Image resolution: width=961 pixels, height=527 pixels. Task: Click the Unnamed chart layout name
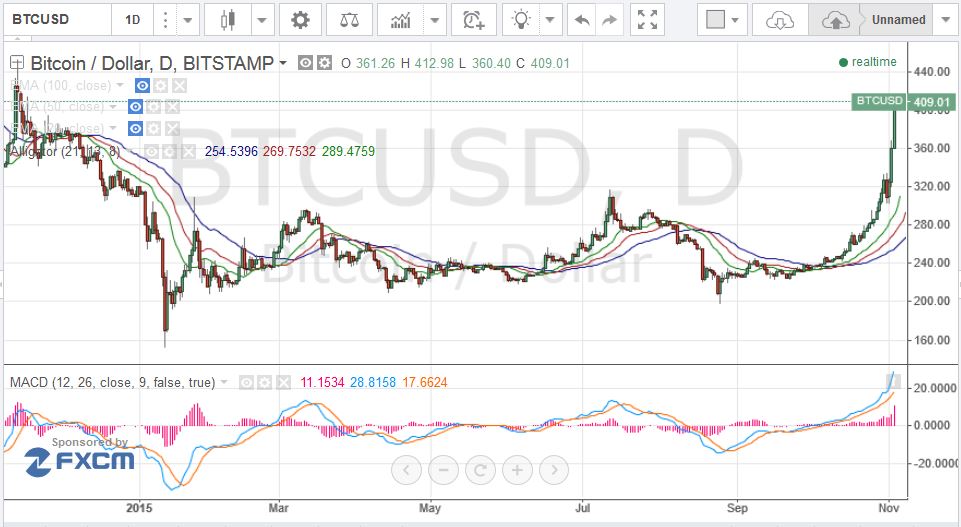[x=898, y=20]
